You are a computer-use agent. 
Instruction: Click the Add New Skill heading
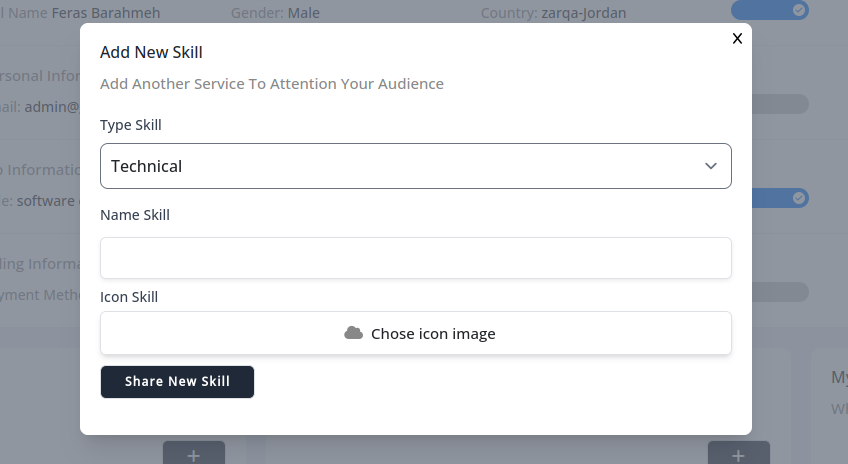click(x=151, y=52)
